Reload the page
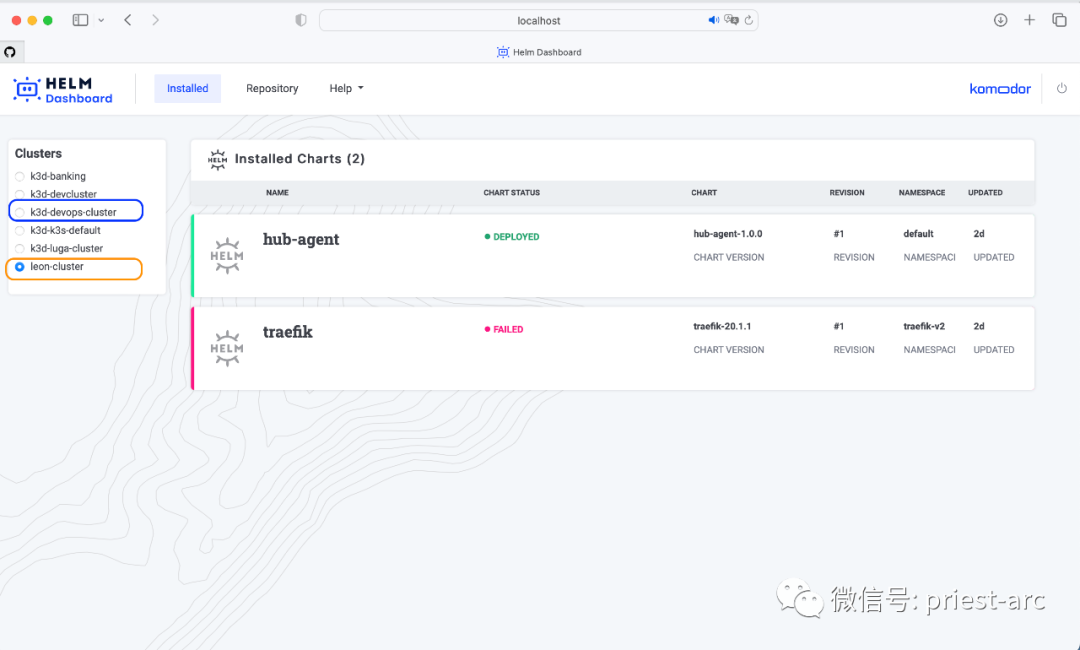Viewport: 1080px width, 650px height. coord(749,20)
